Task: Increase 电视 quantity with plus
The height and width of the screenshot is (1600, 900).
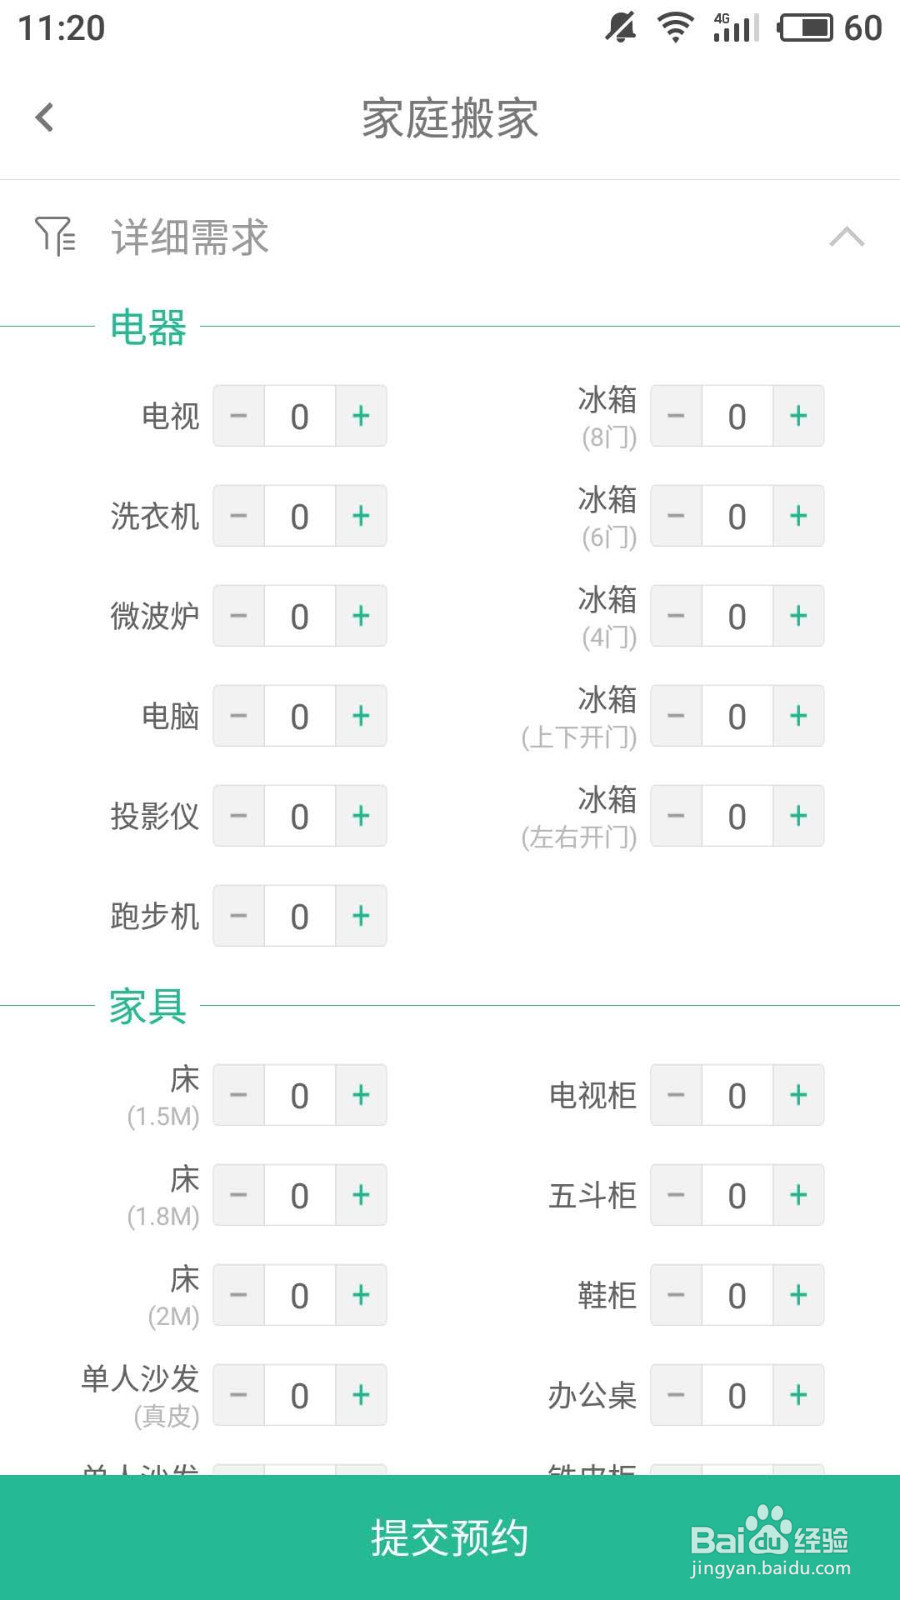Action: point(361,416)
